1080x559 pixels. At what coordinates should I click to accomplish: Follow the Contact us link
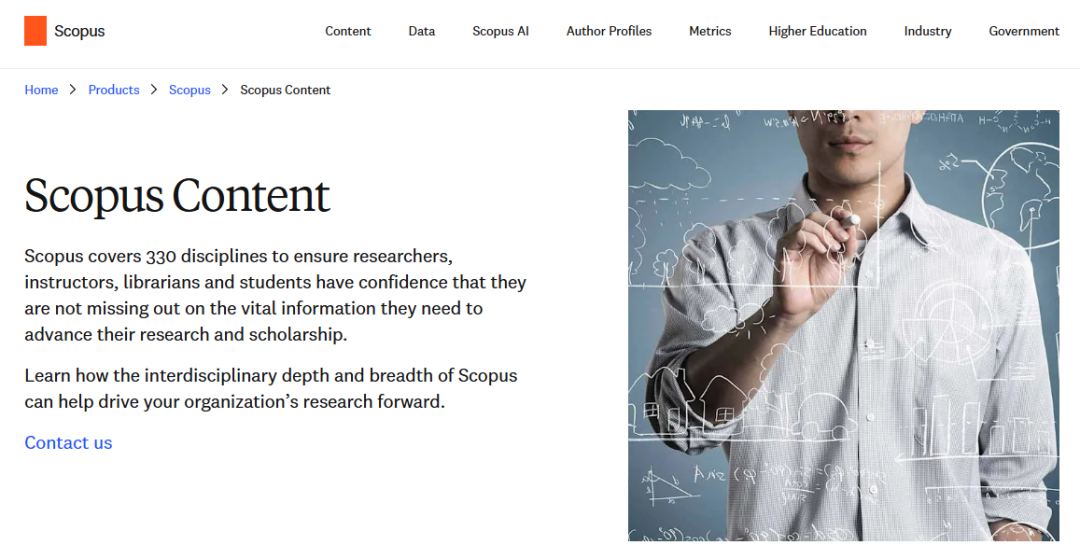[x=68, y=443]
